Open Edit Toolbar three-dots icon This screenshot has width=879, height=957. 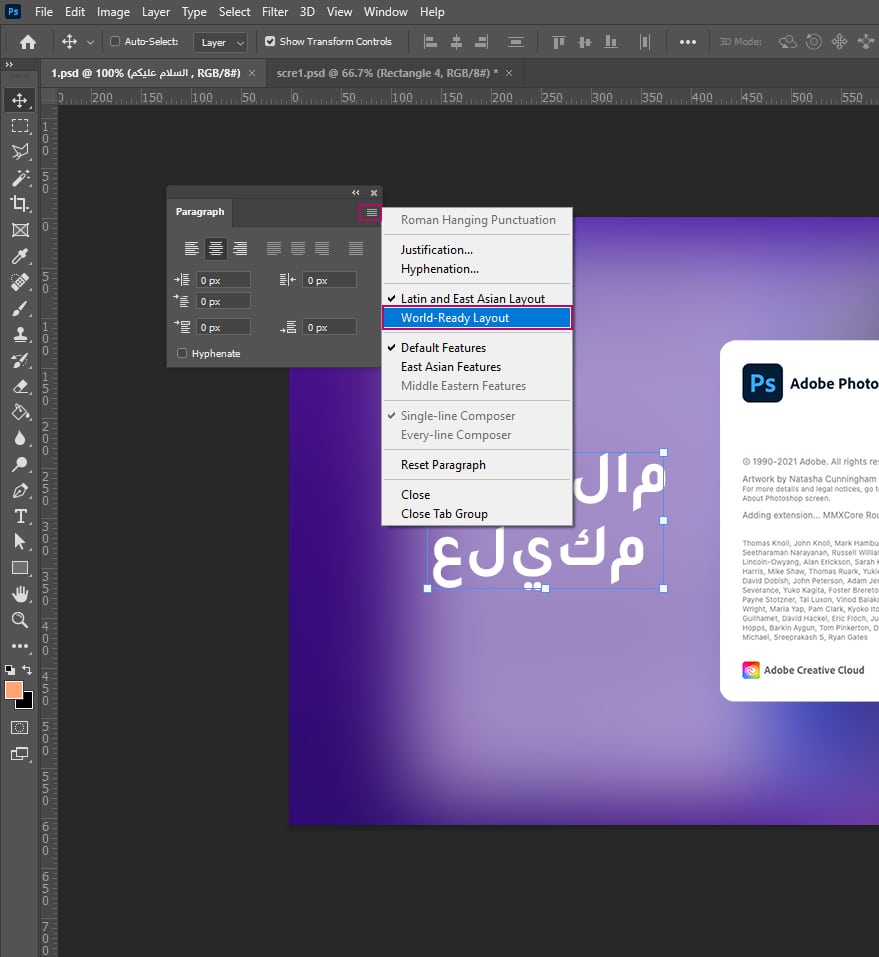[x=20, y=646]
